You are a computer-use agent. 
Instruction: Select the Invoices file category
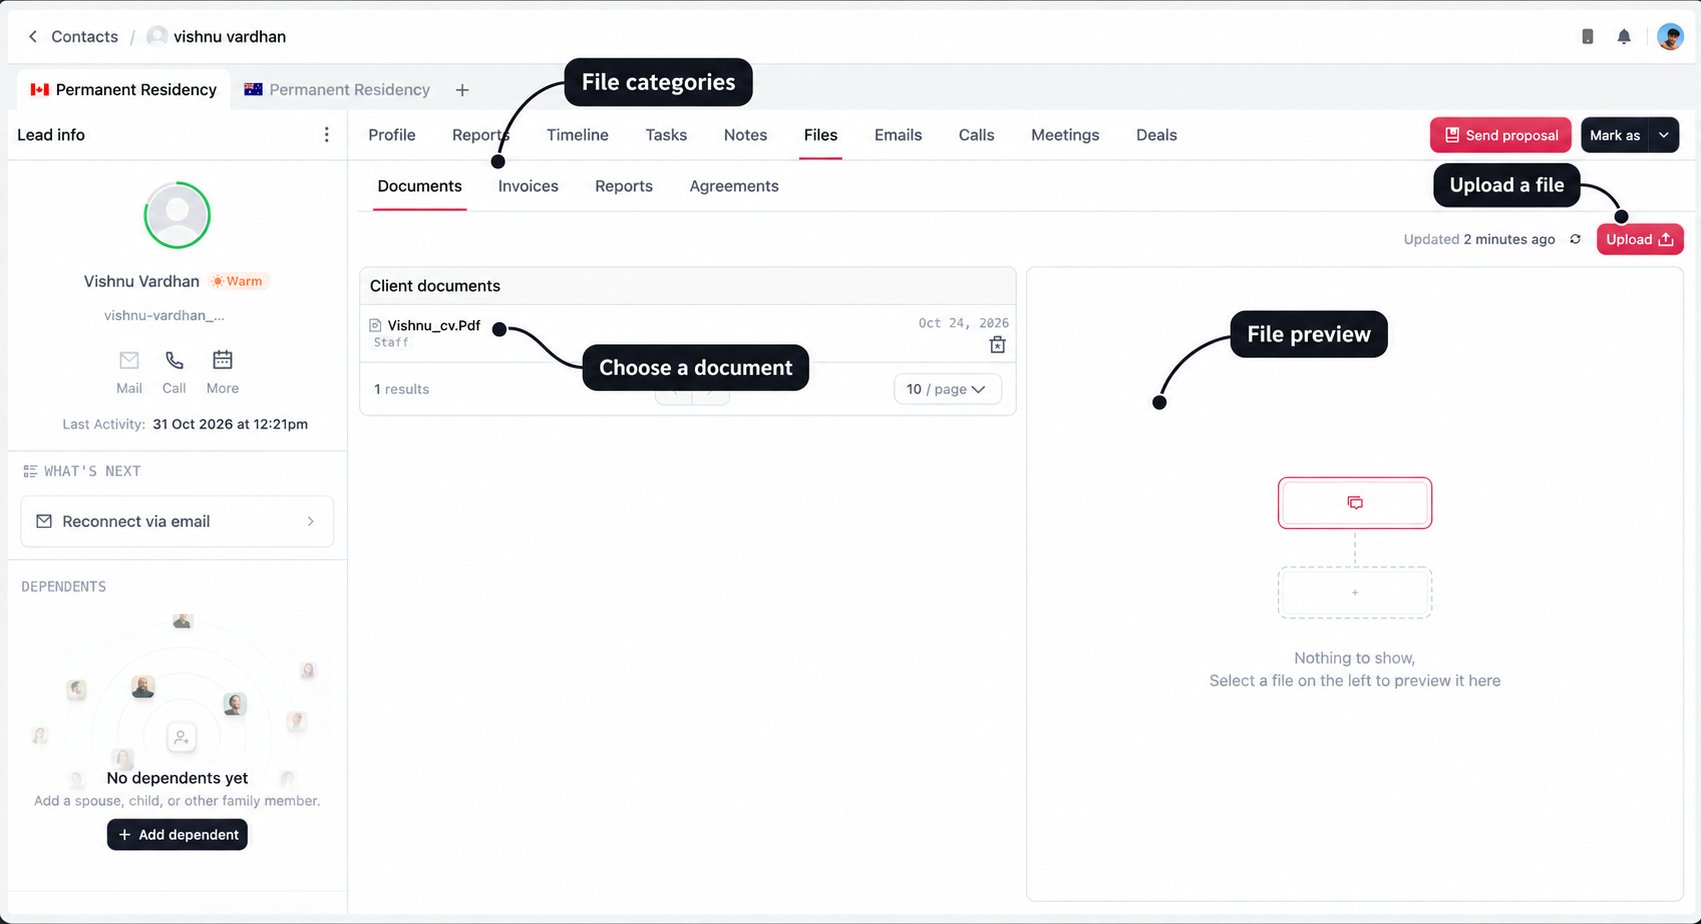(528, 186)
